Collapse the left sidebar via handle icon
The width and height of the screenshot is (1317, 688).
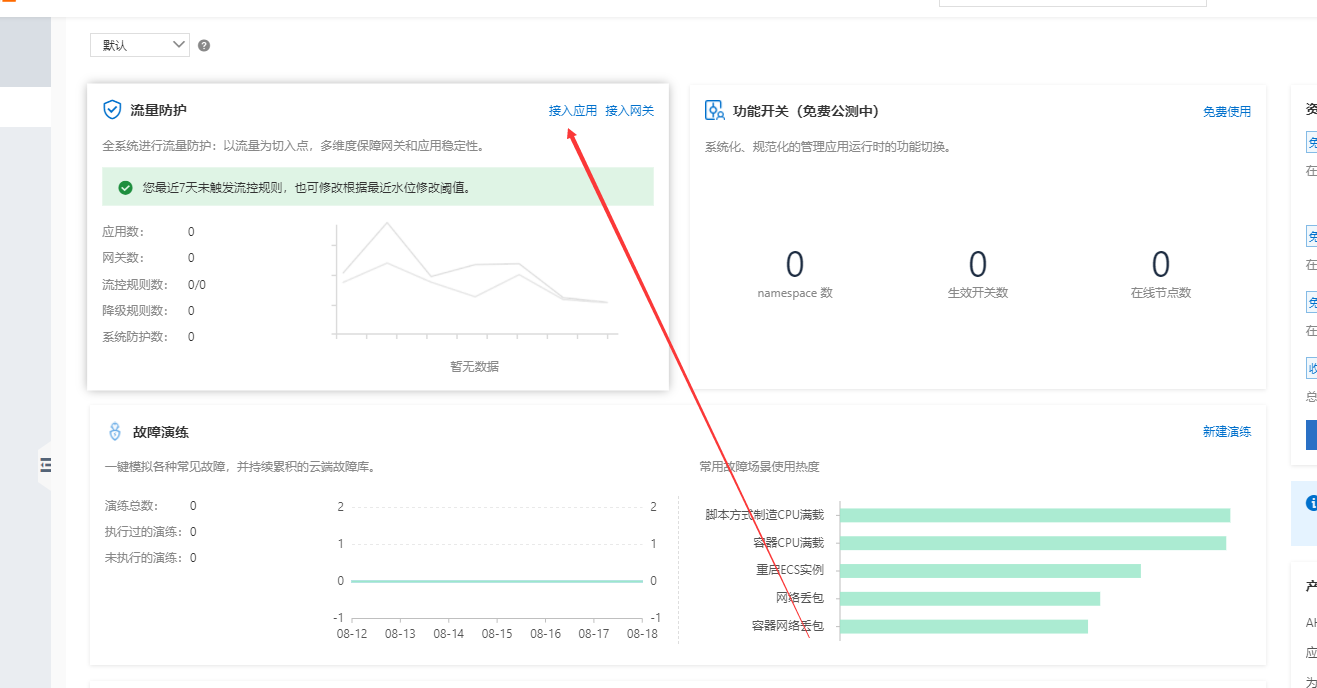pyautogui.click(x=46, y=464)
